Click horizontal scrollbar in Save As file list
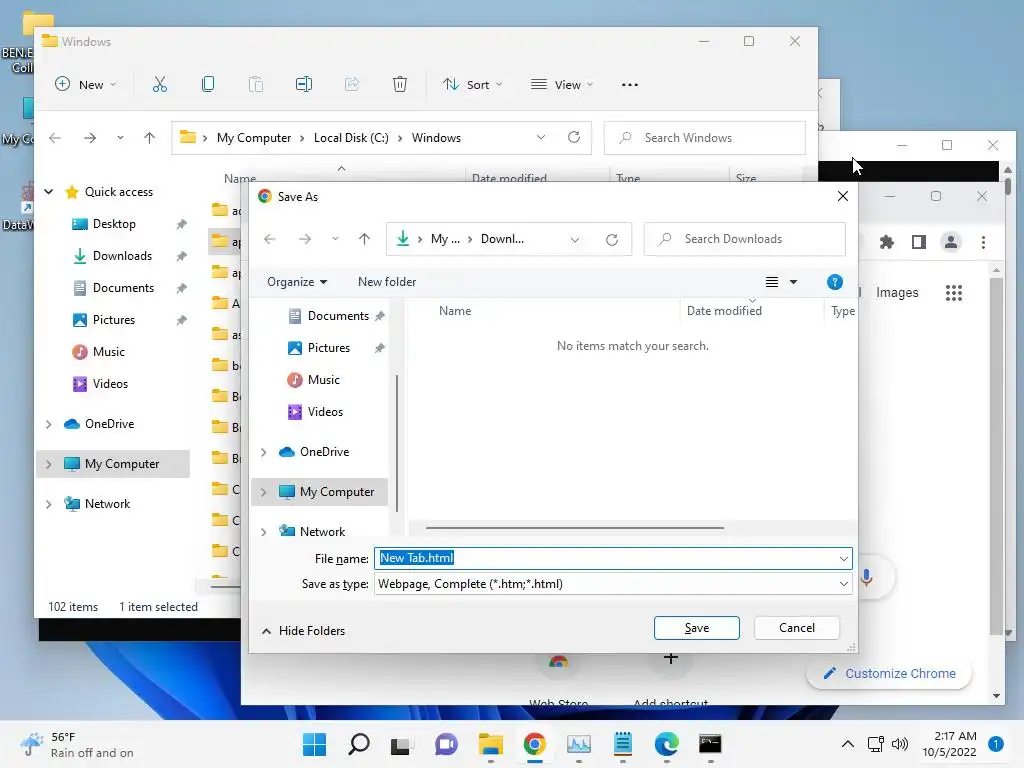 tap(574, 528)
